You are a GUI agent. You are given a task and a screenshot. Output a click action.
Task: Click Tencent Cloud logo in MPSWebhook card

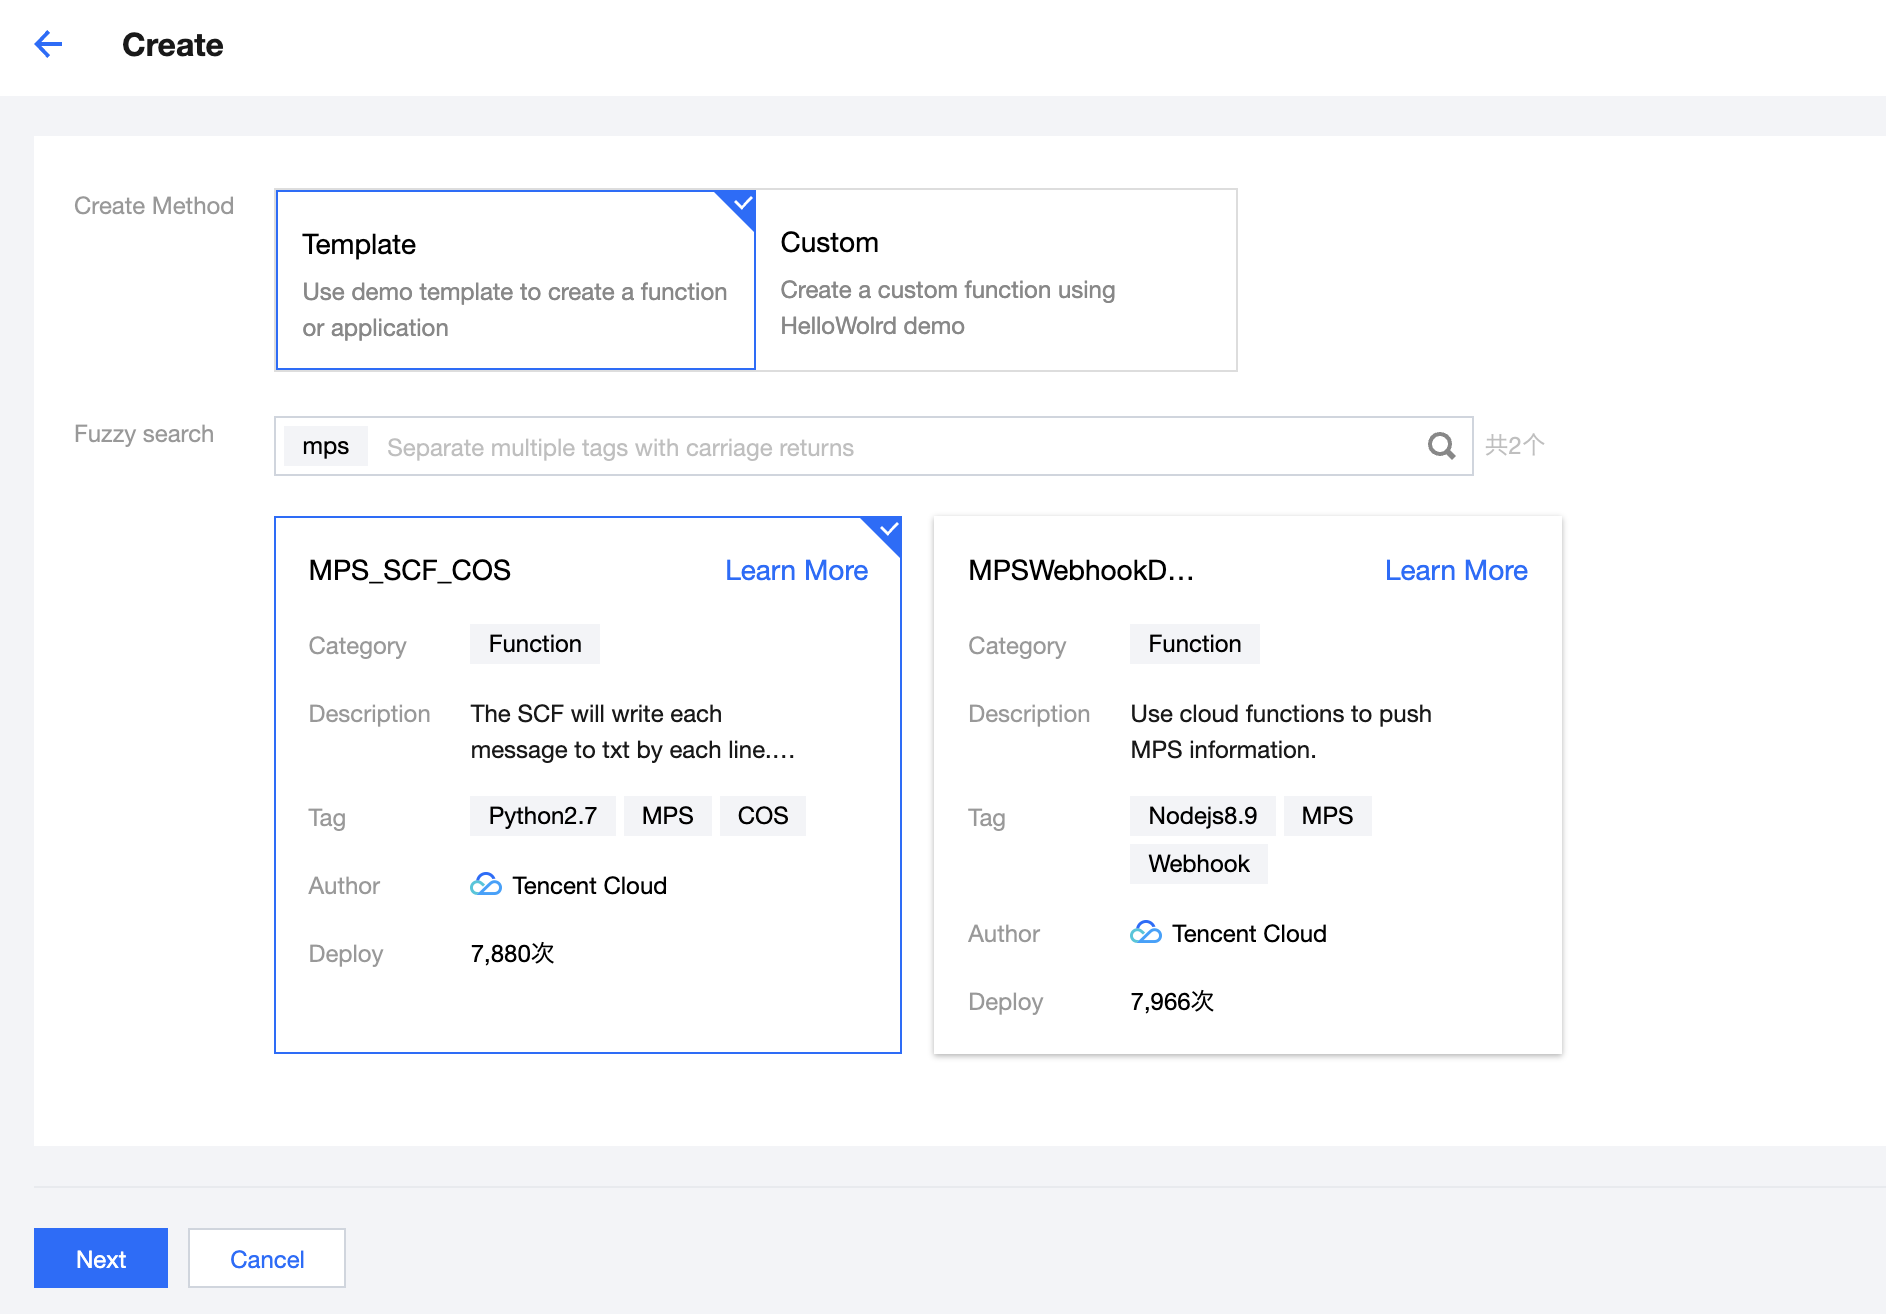[x=1146, y=933]
